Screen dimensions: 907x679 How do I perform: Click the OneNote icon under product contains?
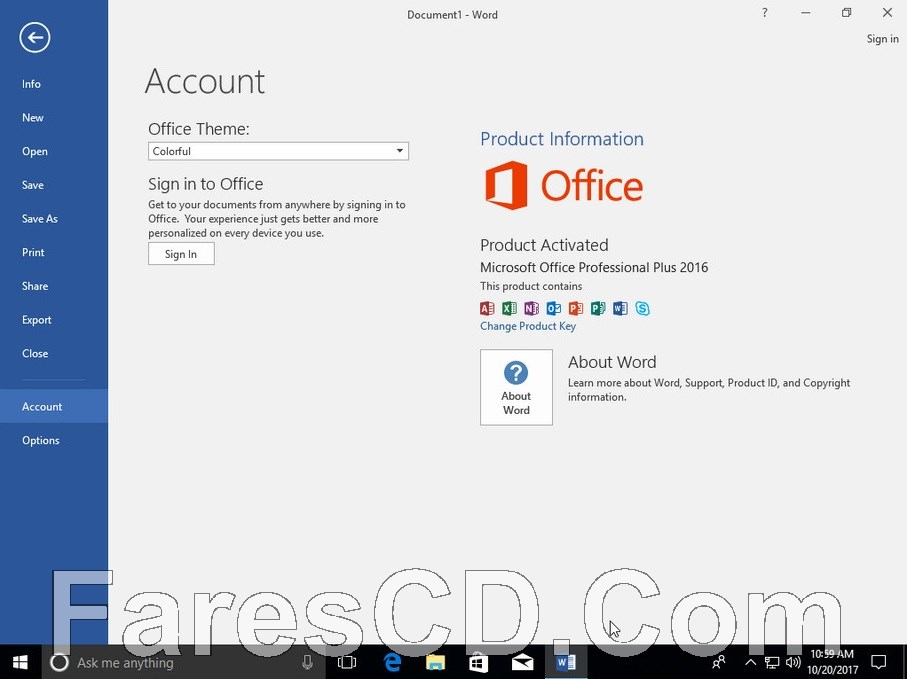point(531,308)
